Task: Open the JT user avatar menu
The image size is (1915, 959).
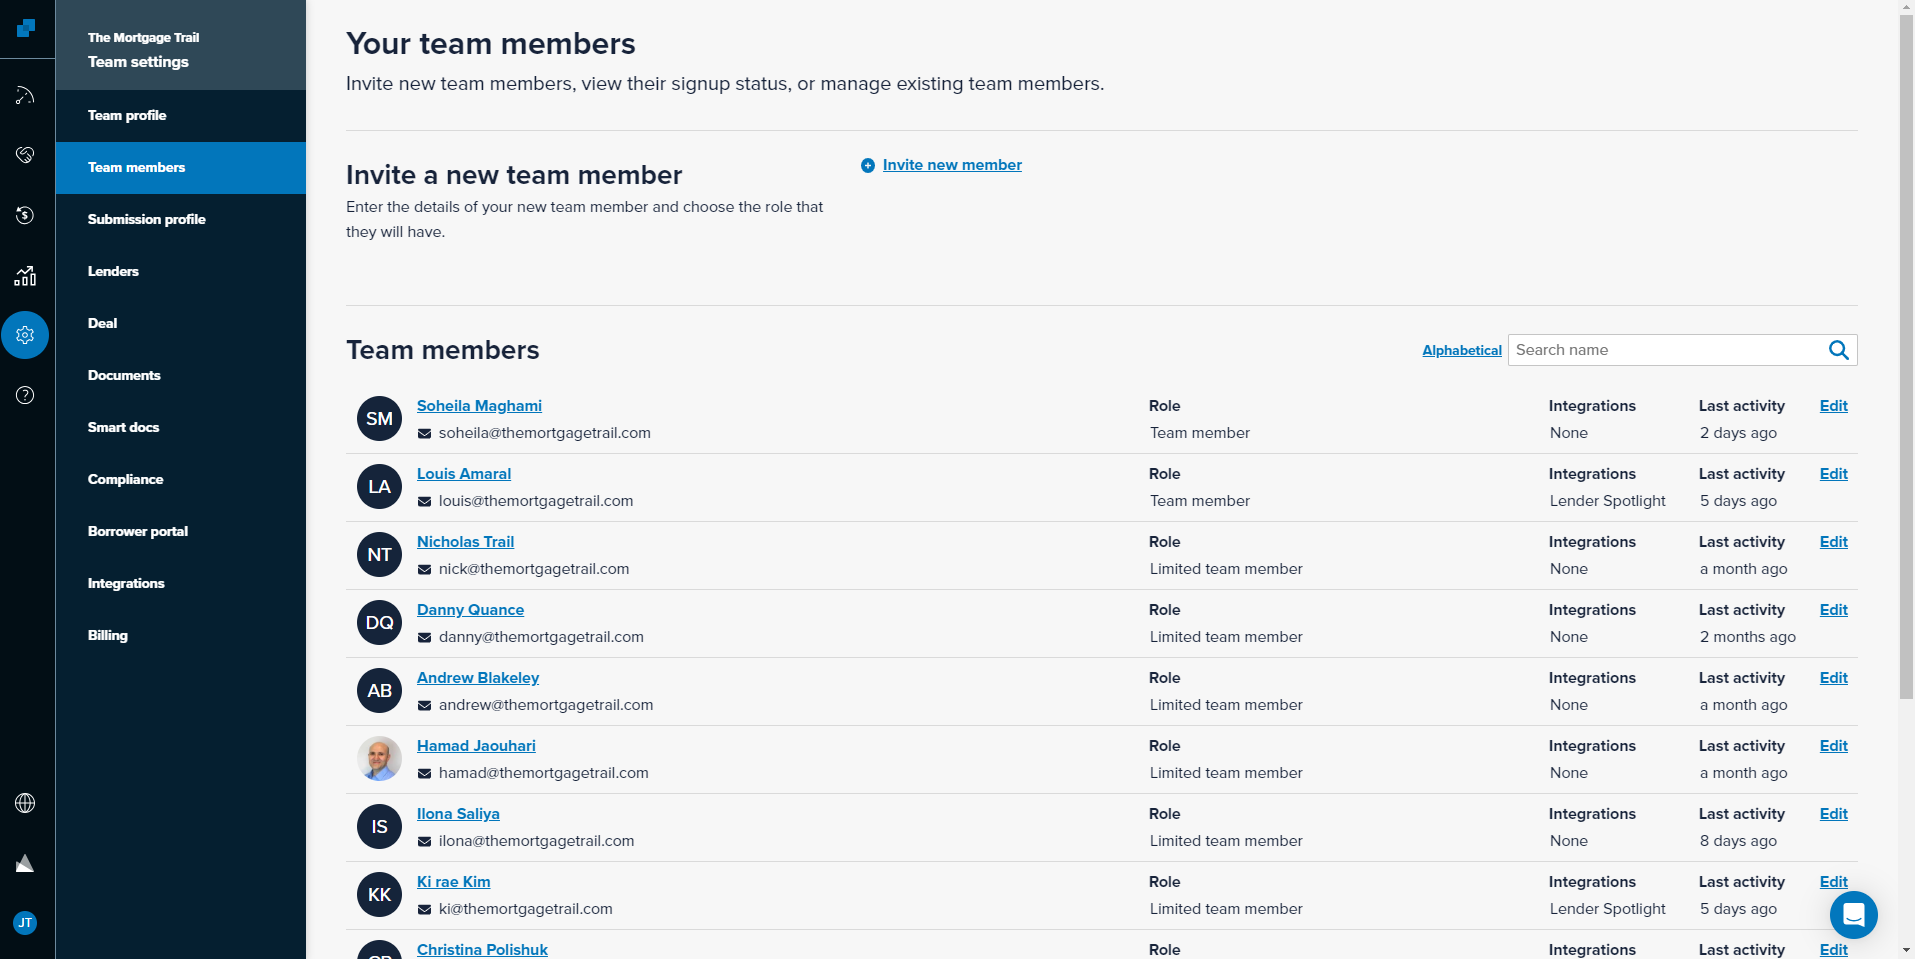Action: pos(25,923)
